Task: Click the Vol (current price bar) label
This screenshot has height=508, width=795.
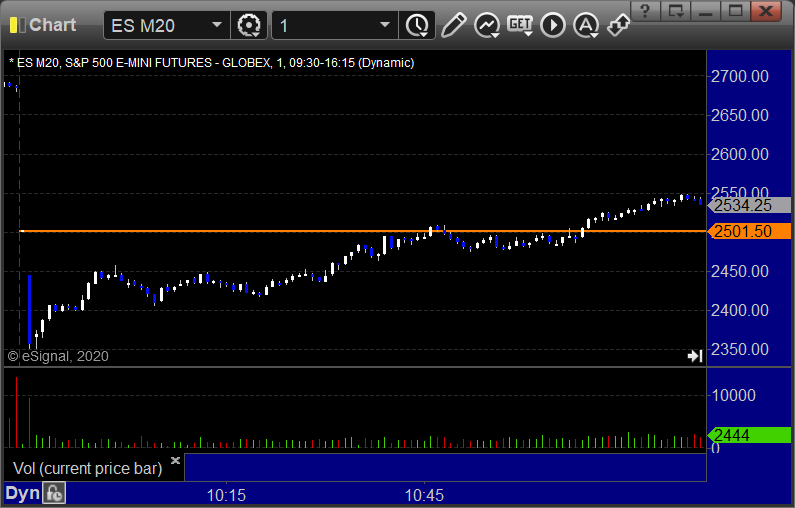Action: pyautogui.click(x=87, y=468)
